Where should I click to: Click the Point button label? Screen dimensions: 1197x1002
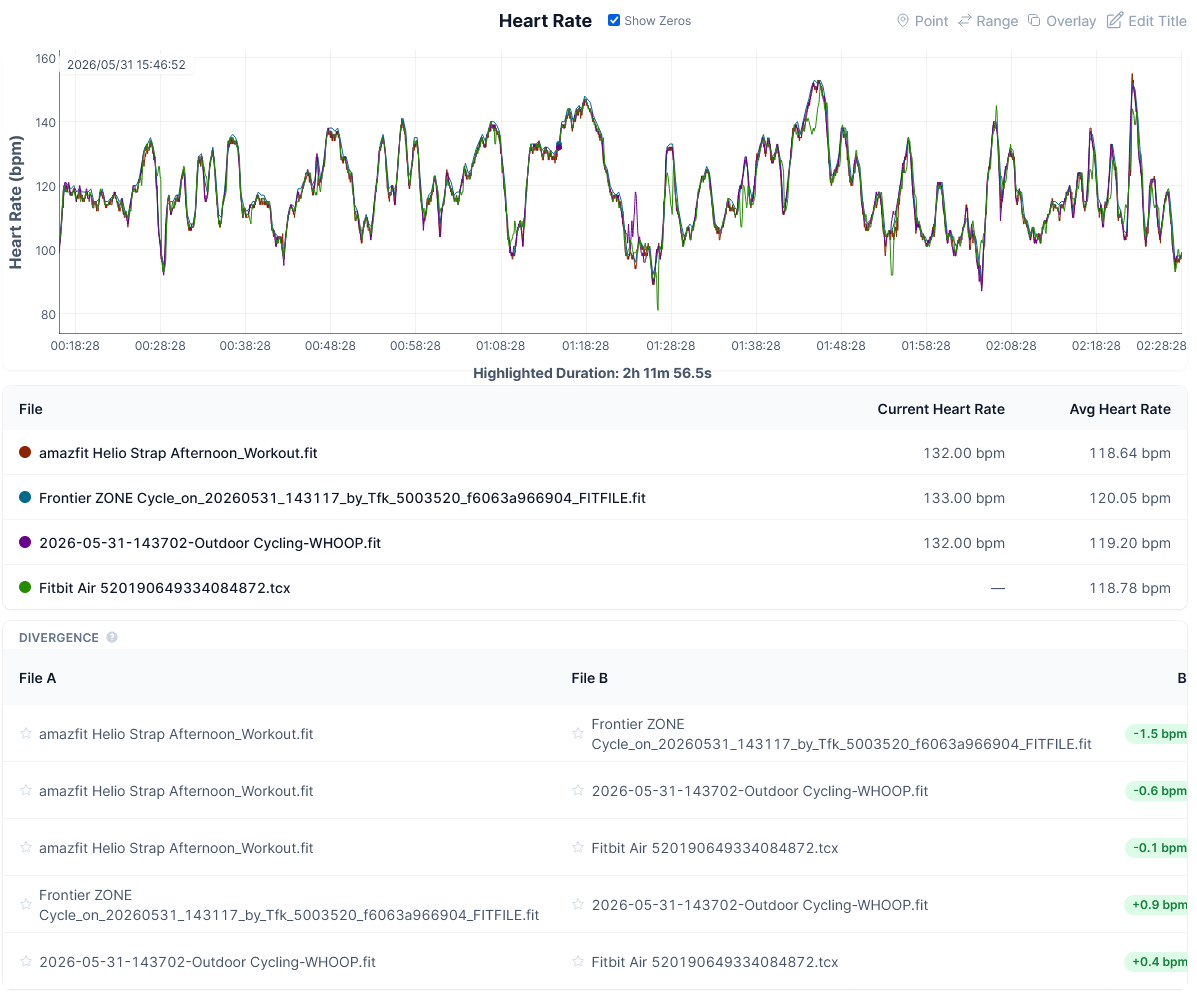pyautogui.click(x=931, y=21)
